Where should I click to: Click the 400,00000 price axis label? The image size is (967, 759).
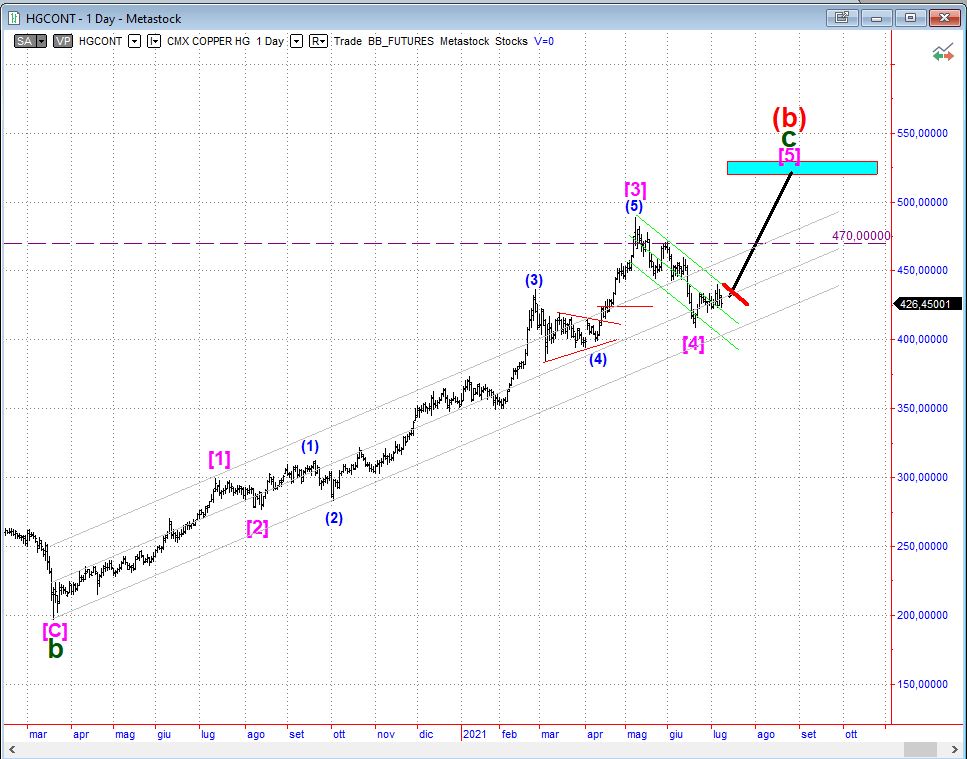click(921, 339)
